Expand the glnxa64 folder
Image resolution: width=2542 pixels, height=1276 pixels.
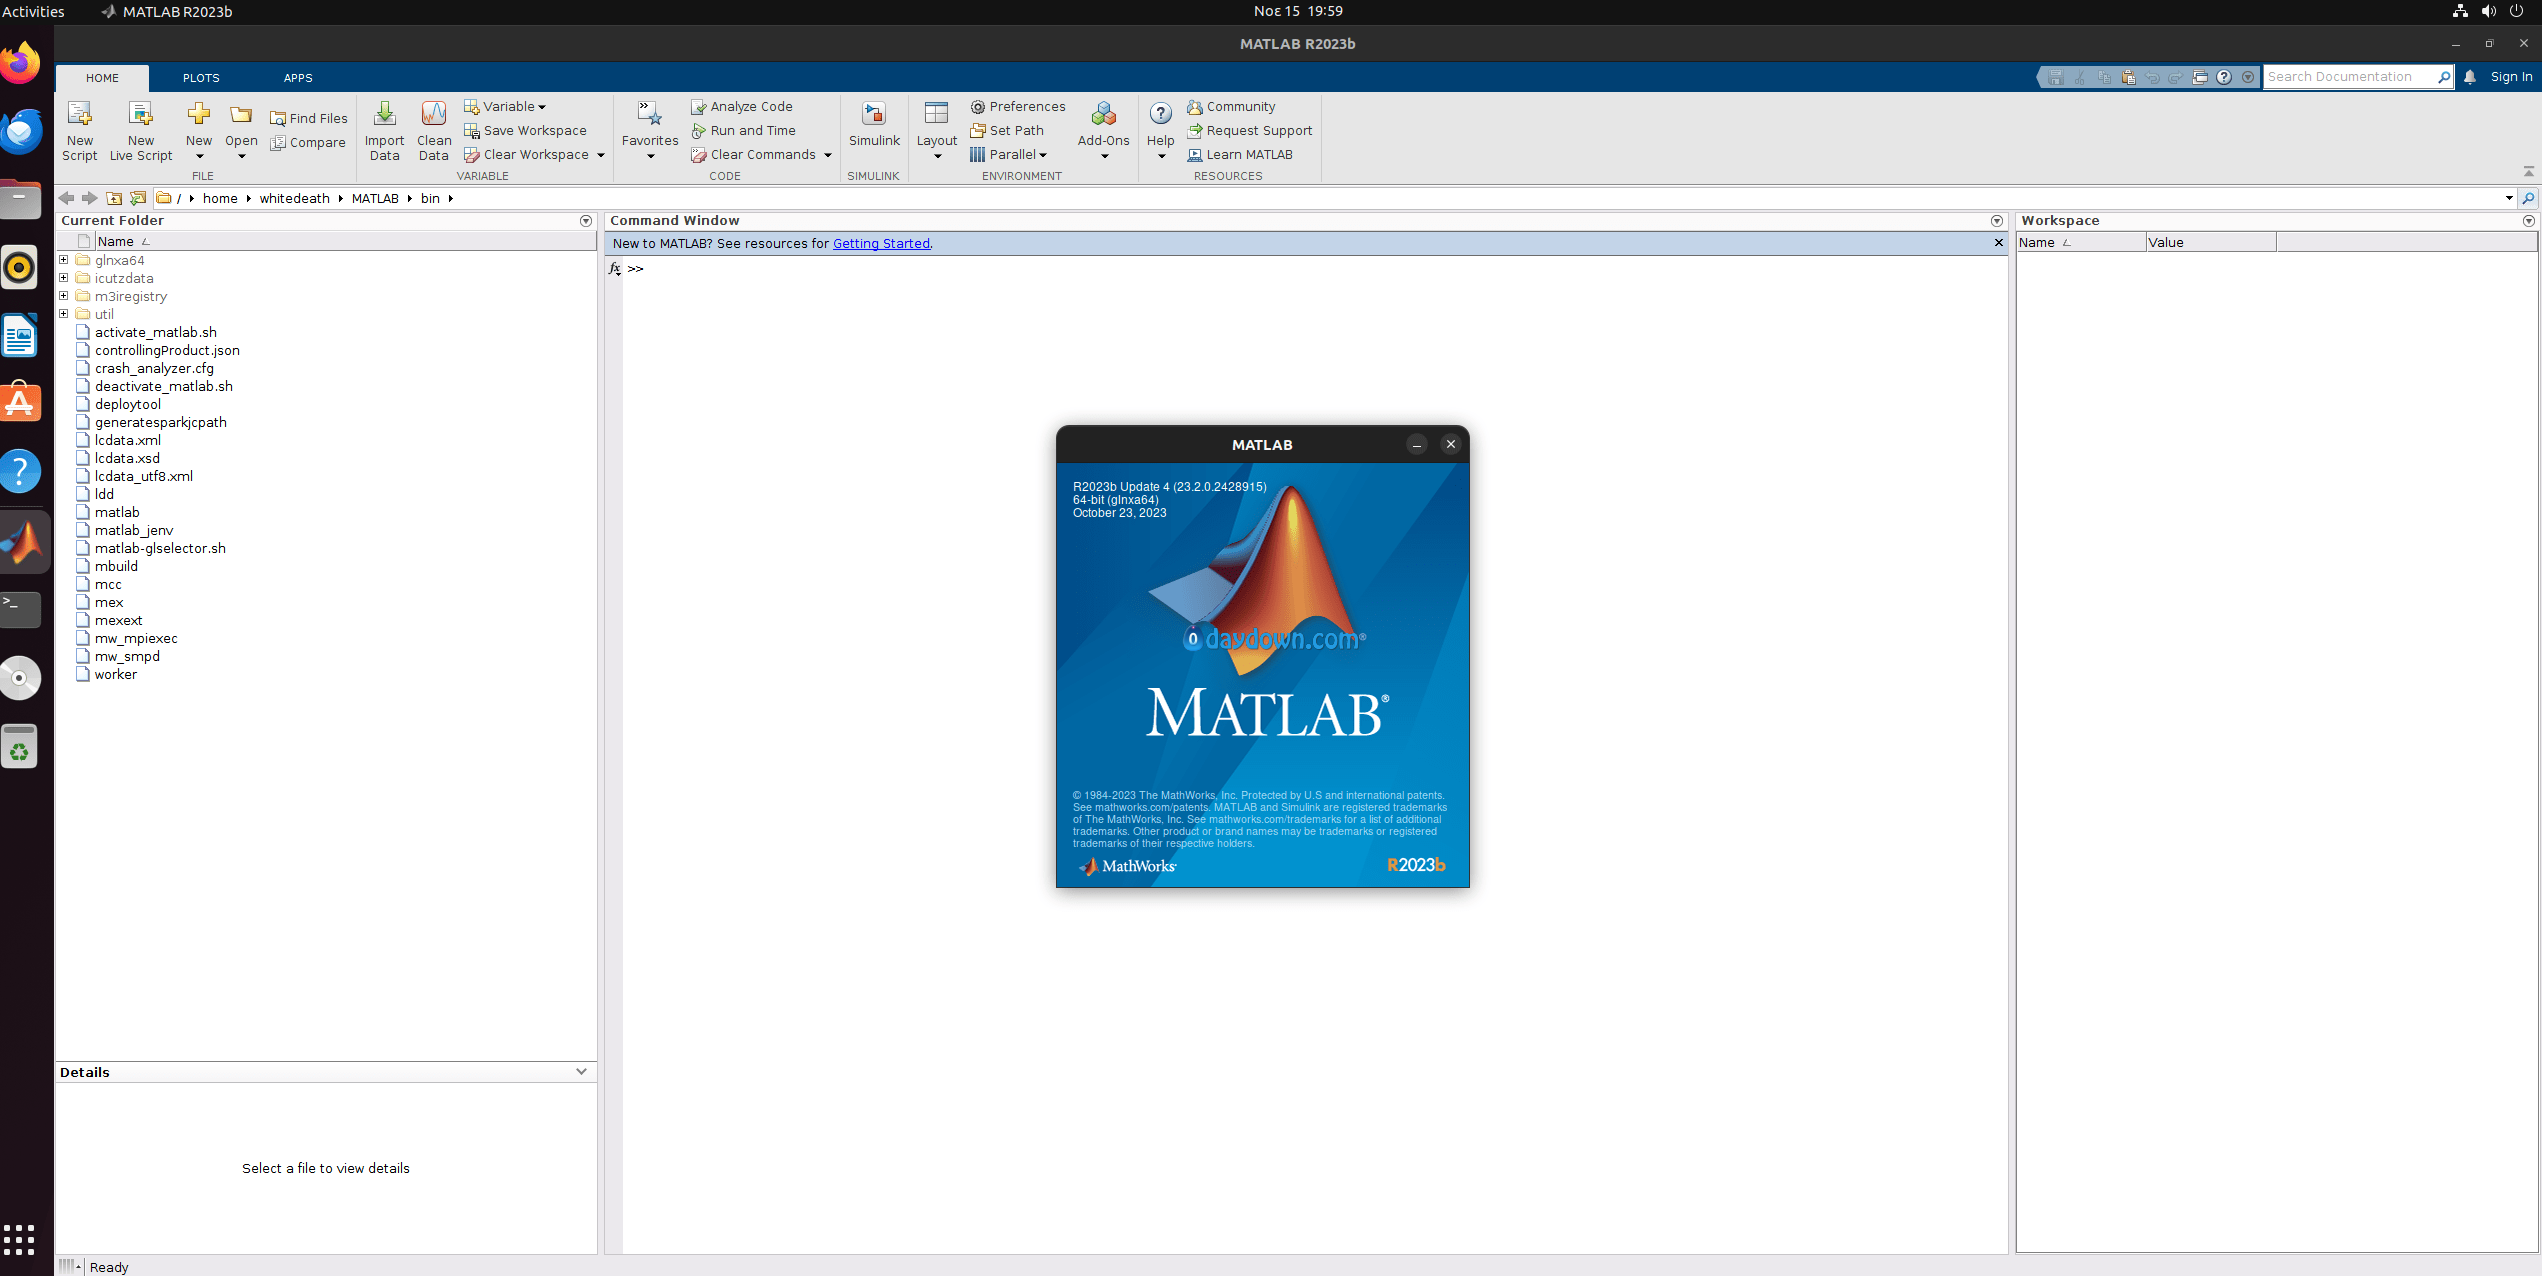click(64, 260)
